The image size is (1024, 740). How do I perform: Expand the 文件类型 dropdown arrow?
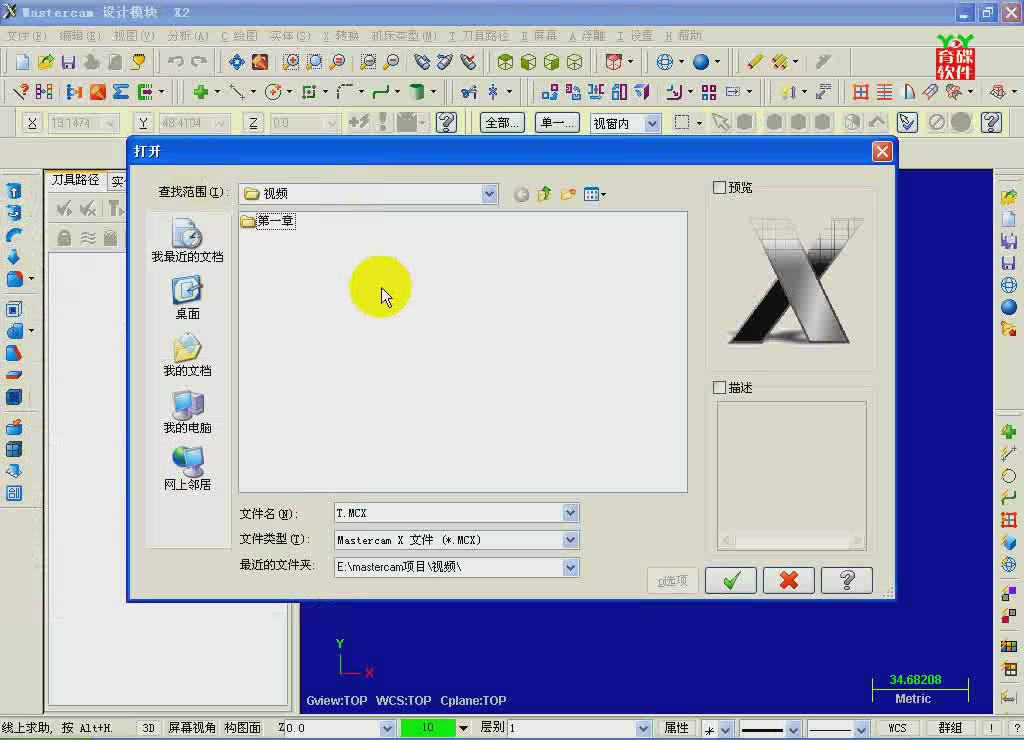coord(570,540)
